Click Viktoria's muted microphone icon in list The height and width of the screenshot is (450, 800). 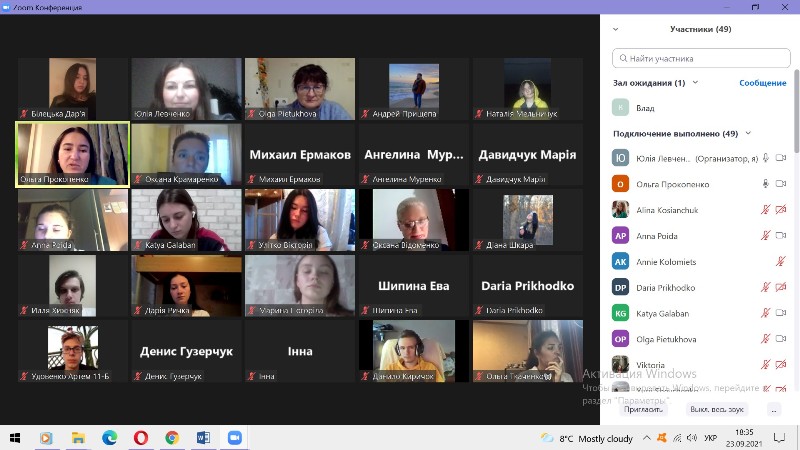tap(765, 364)
